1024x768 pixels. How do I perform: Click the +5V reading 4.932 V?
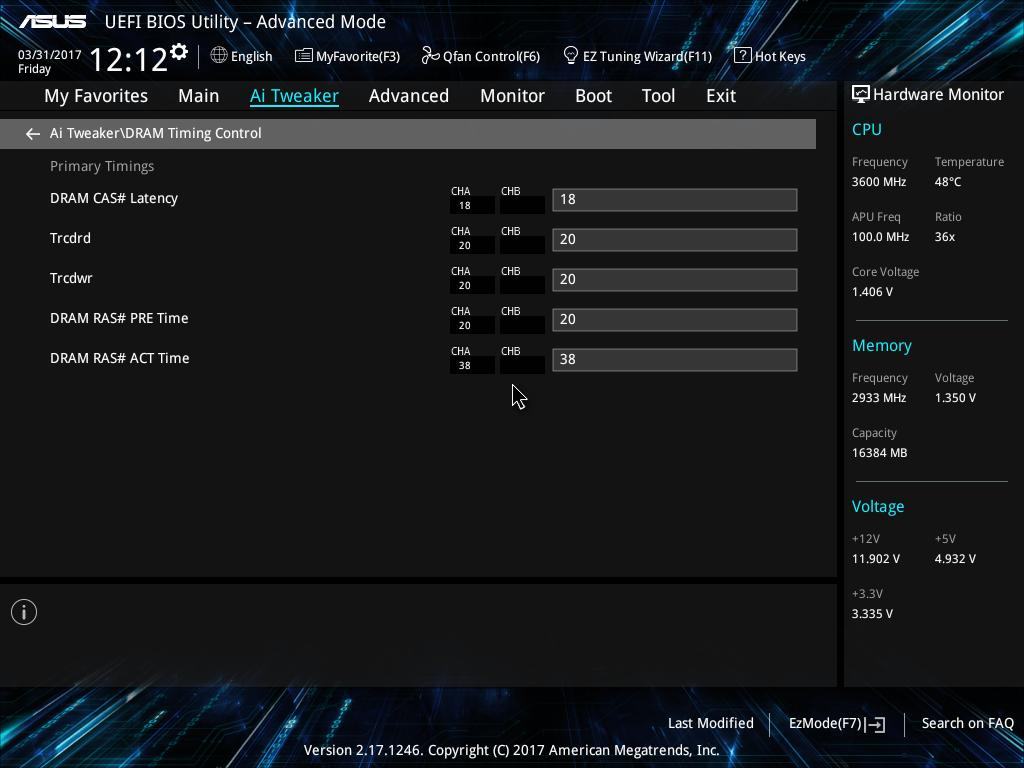[955, 559]
